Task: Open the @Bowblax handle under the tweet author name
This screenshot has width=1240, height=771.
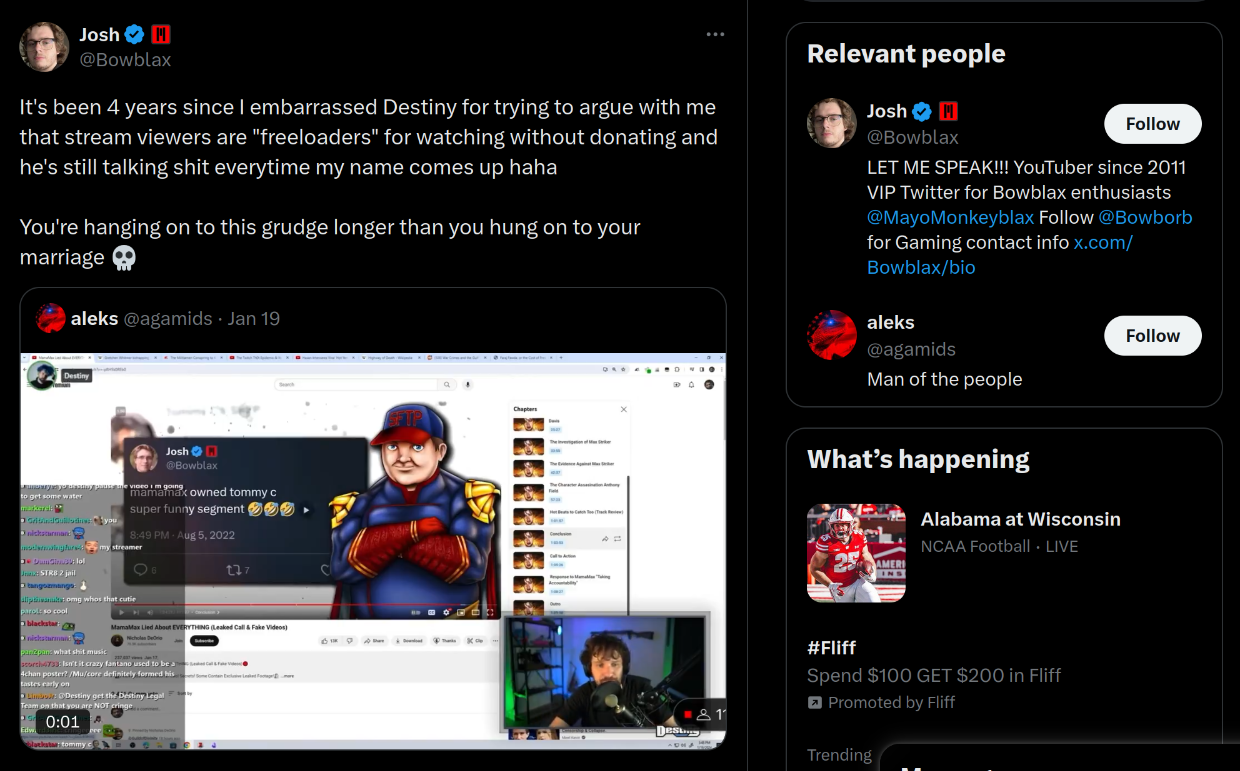Action: pos(125,60)
